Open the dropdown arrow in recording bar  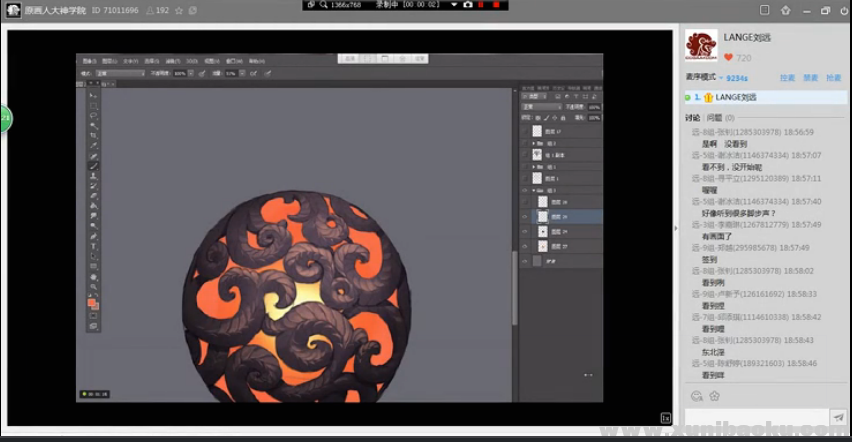point(452,5)
